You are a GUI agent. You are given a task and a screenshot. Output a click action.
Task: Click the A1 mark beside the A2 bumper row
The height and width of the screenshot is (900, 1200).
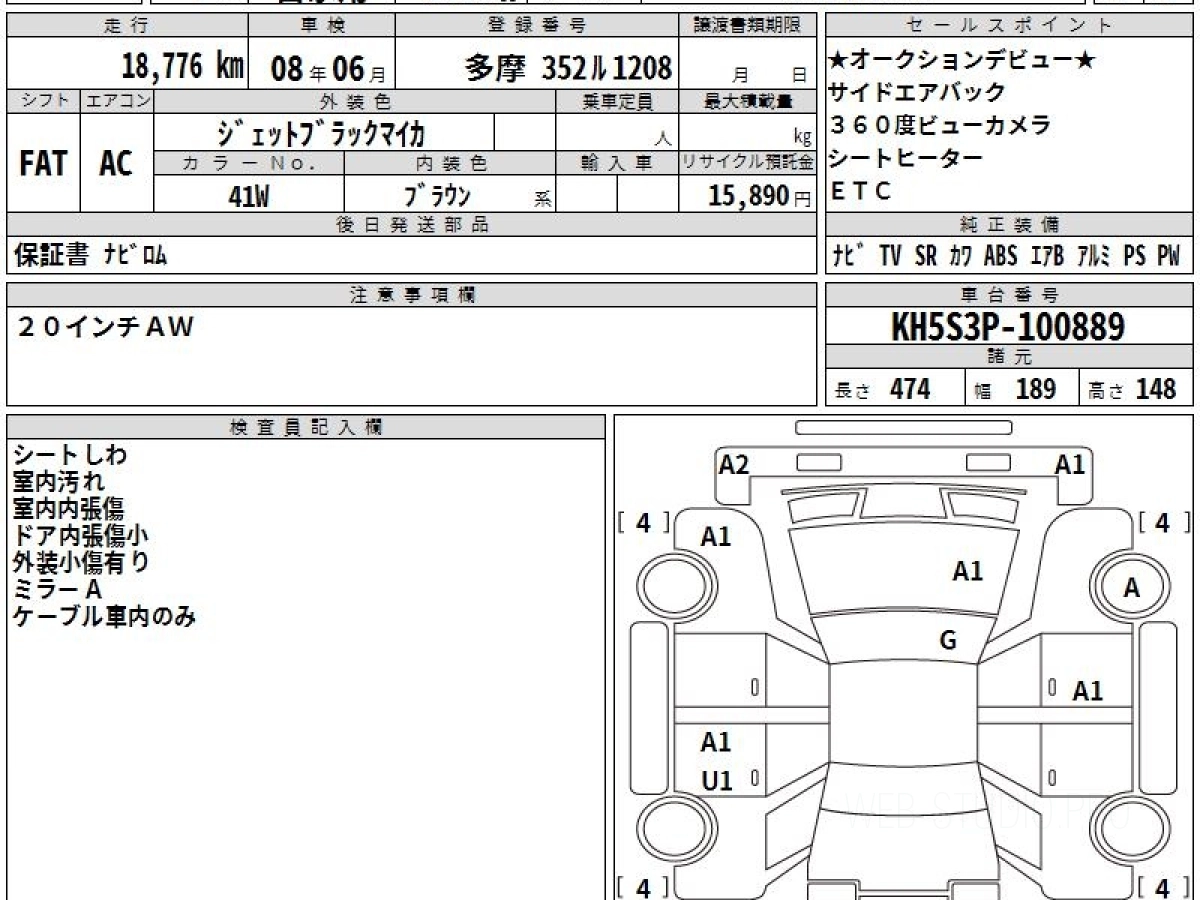tap(1070, 464)
